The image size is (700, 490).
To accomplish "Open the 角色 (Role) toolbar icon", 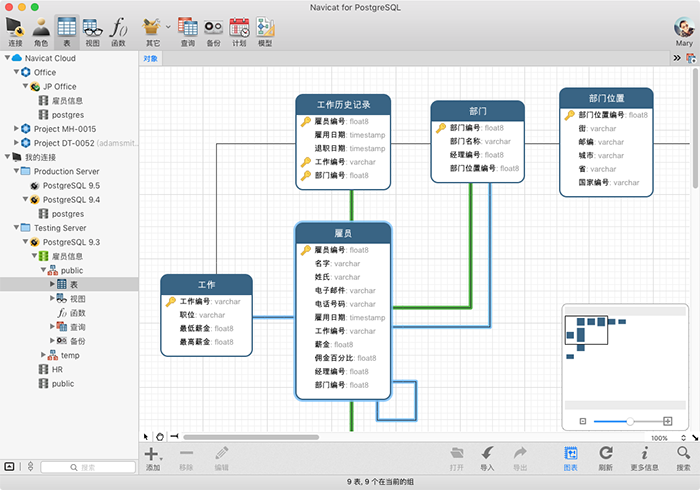I will point(41,31).
